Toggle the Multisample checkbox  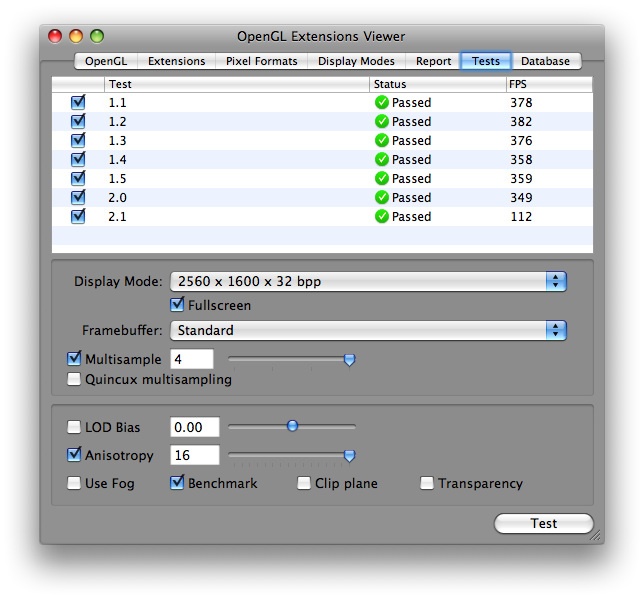pos(74,359)
